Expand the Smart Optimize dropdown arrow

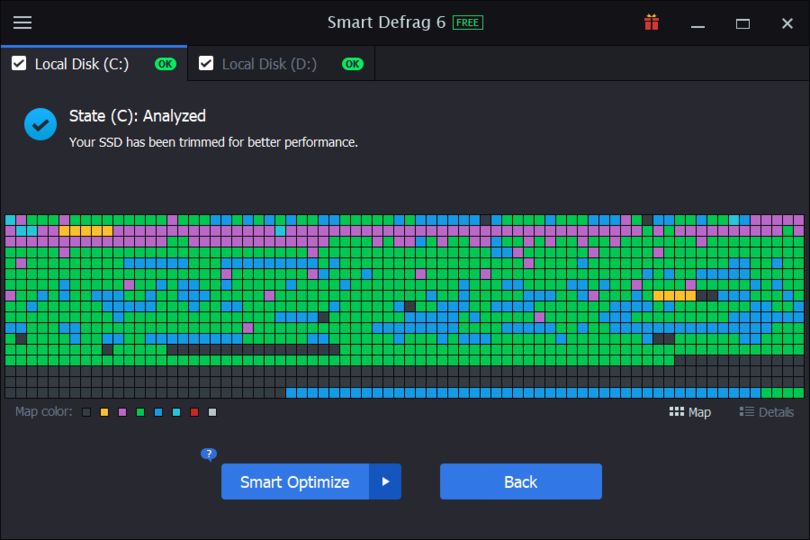coord(385,482)
